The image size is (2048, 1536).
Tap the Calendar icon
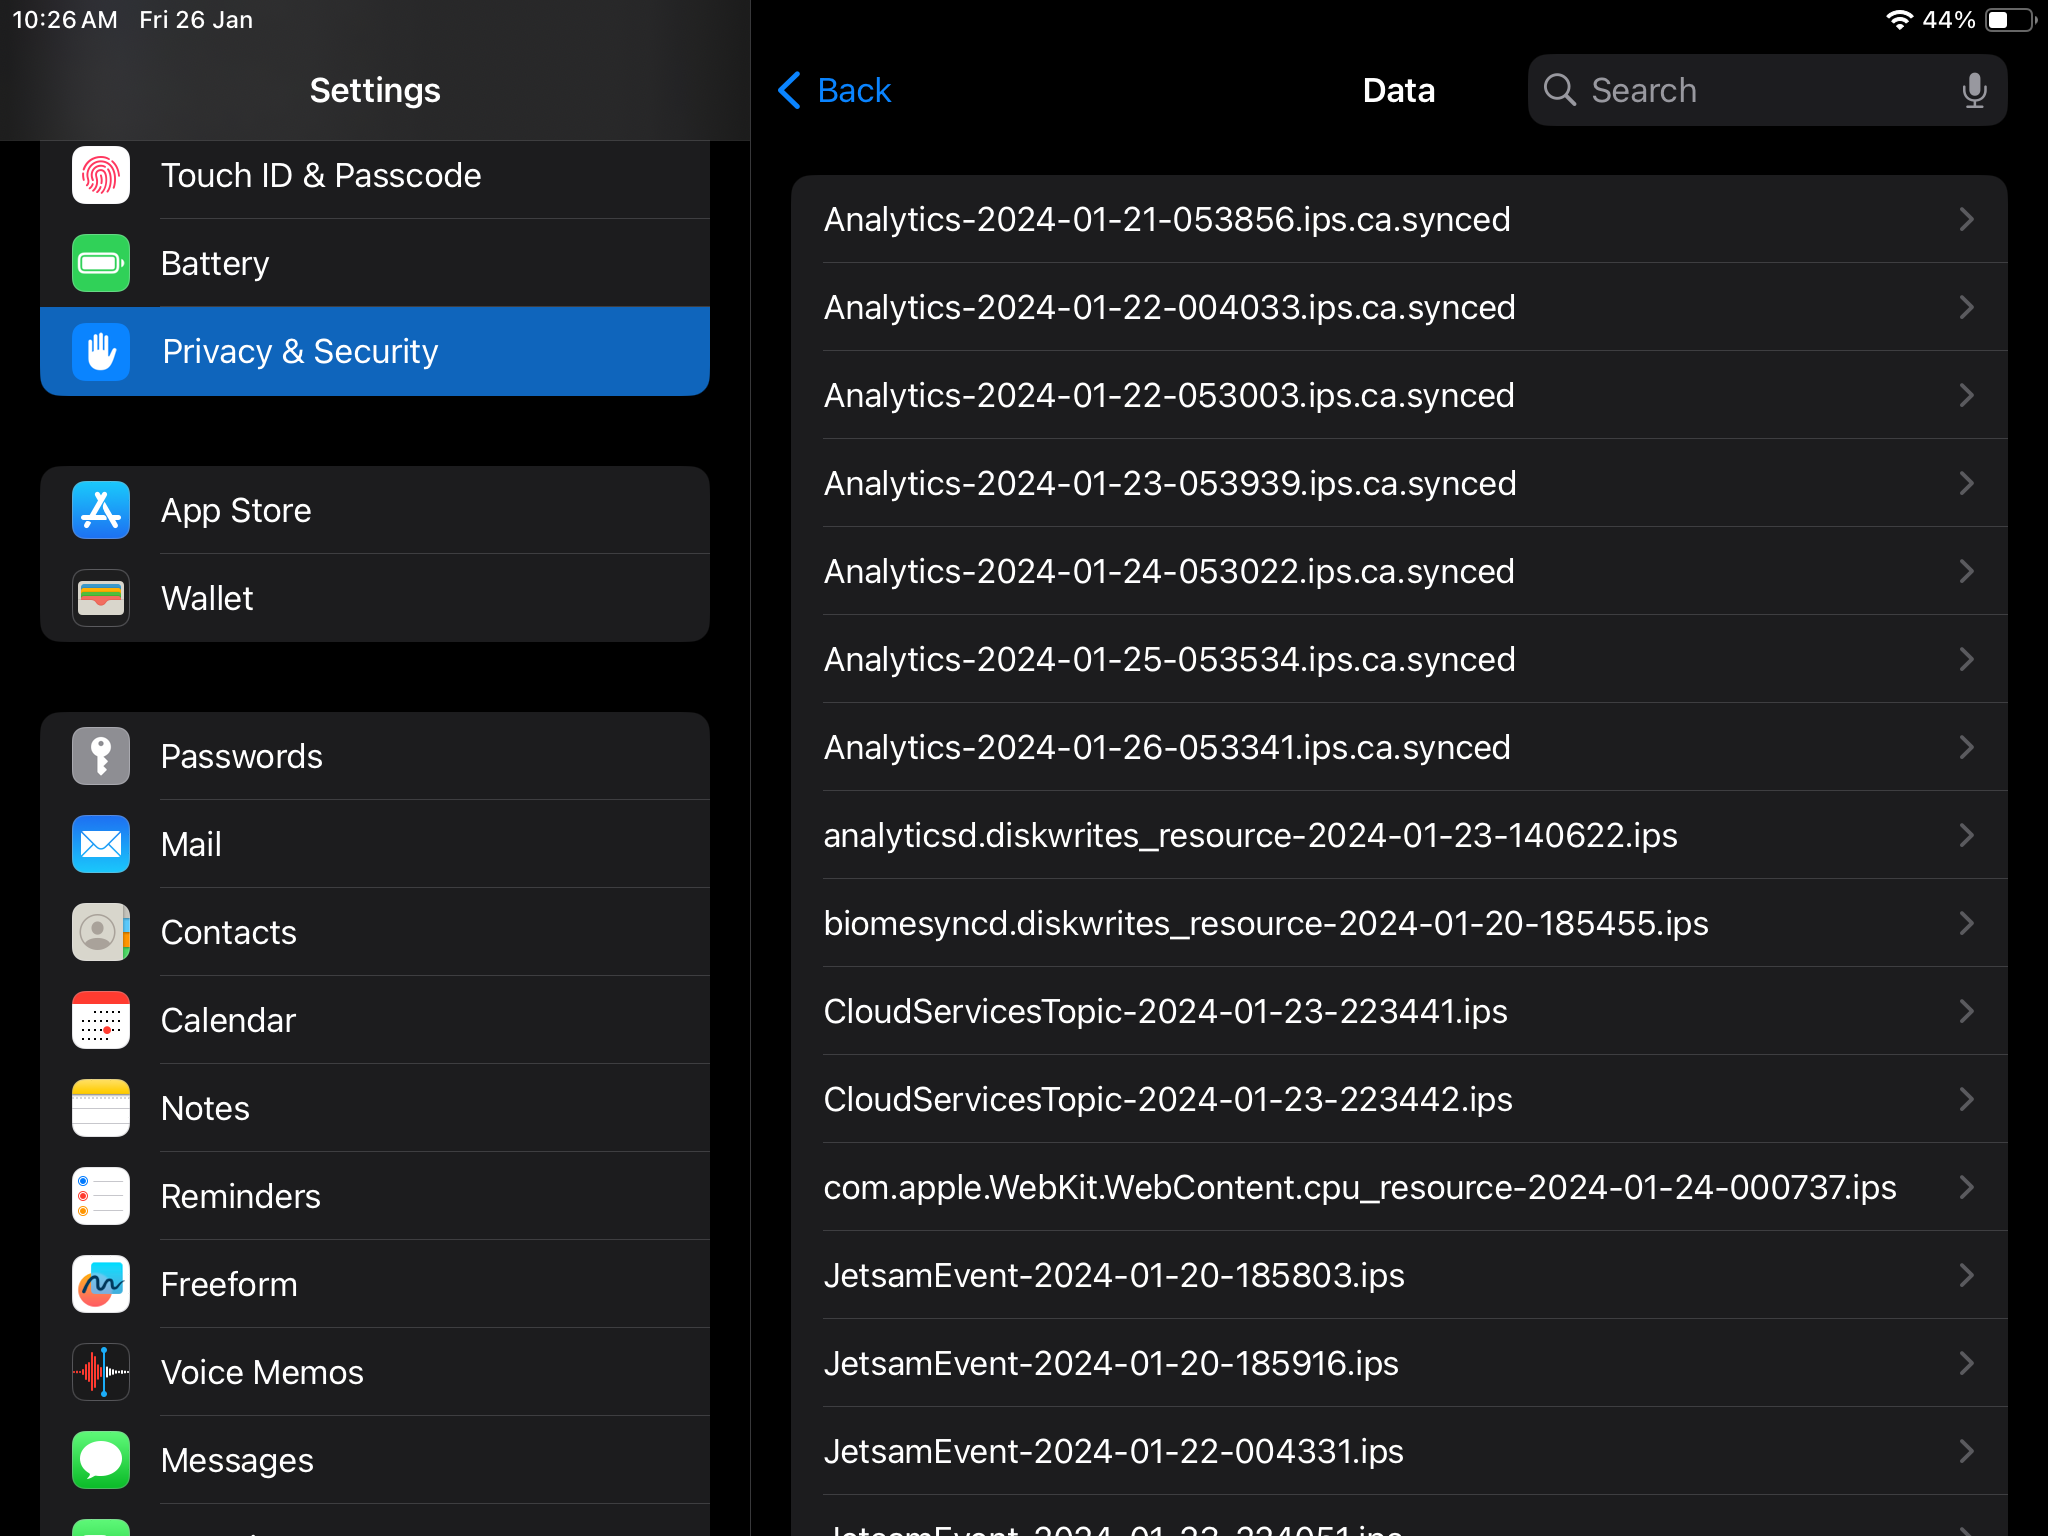tap(100, 1020)
